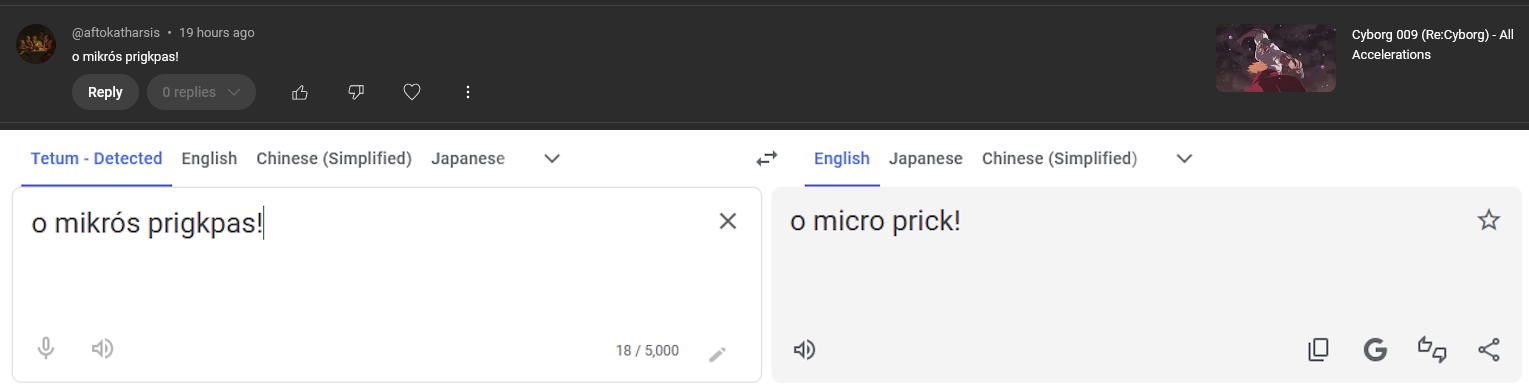This screenshot has width=1529, height=391.
Task: Open the Cyborg 009 video thumbnail
Action: (1276, 58)
